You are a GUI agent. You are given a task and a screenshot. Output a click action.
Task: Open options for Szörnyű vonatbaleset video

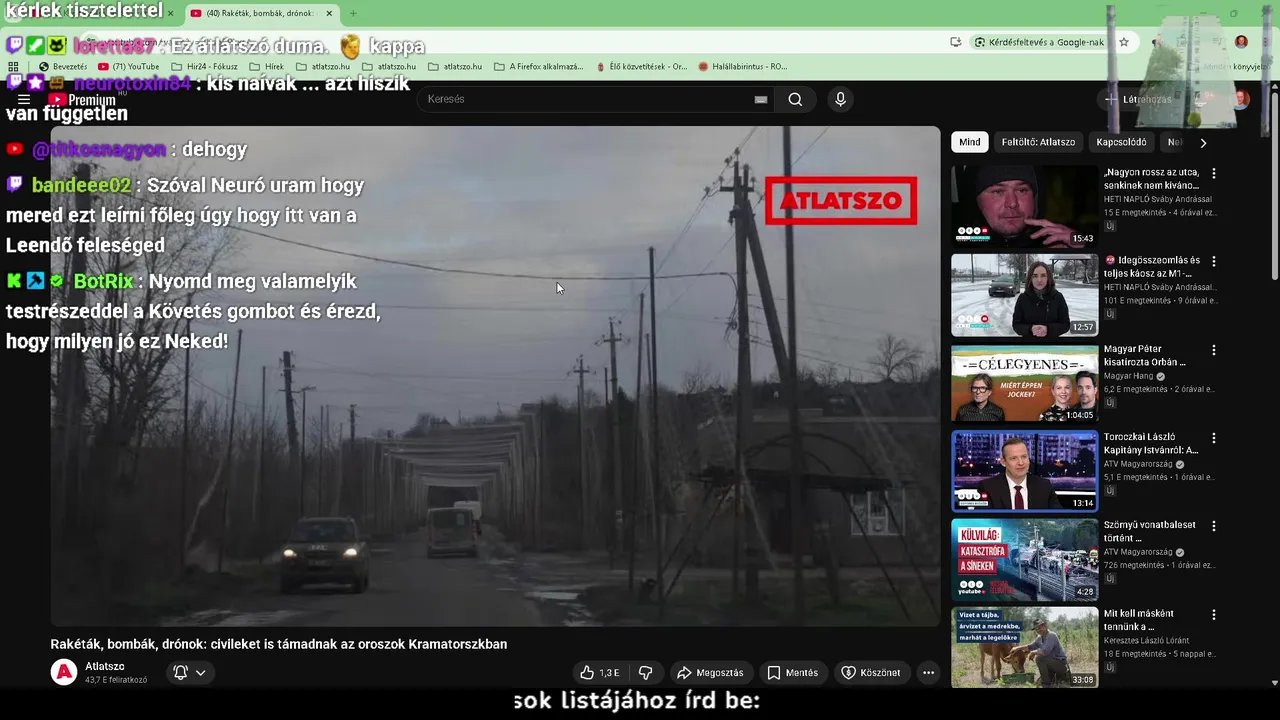click(1214, 526)
